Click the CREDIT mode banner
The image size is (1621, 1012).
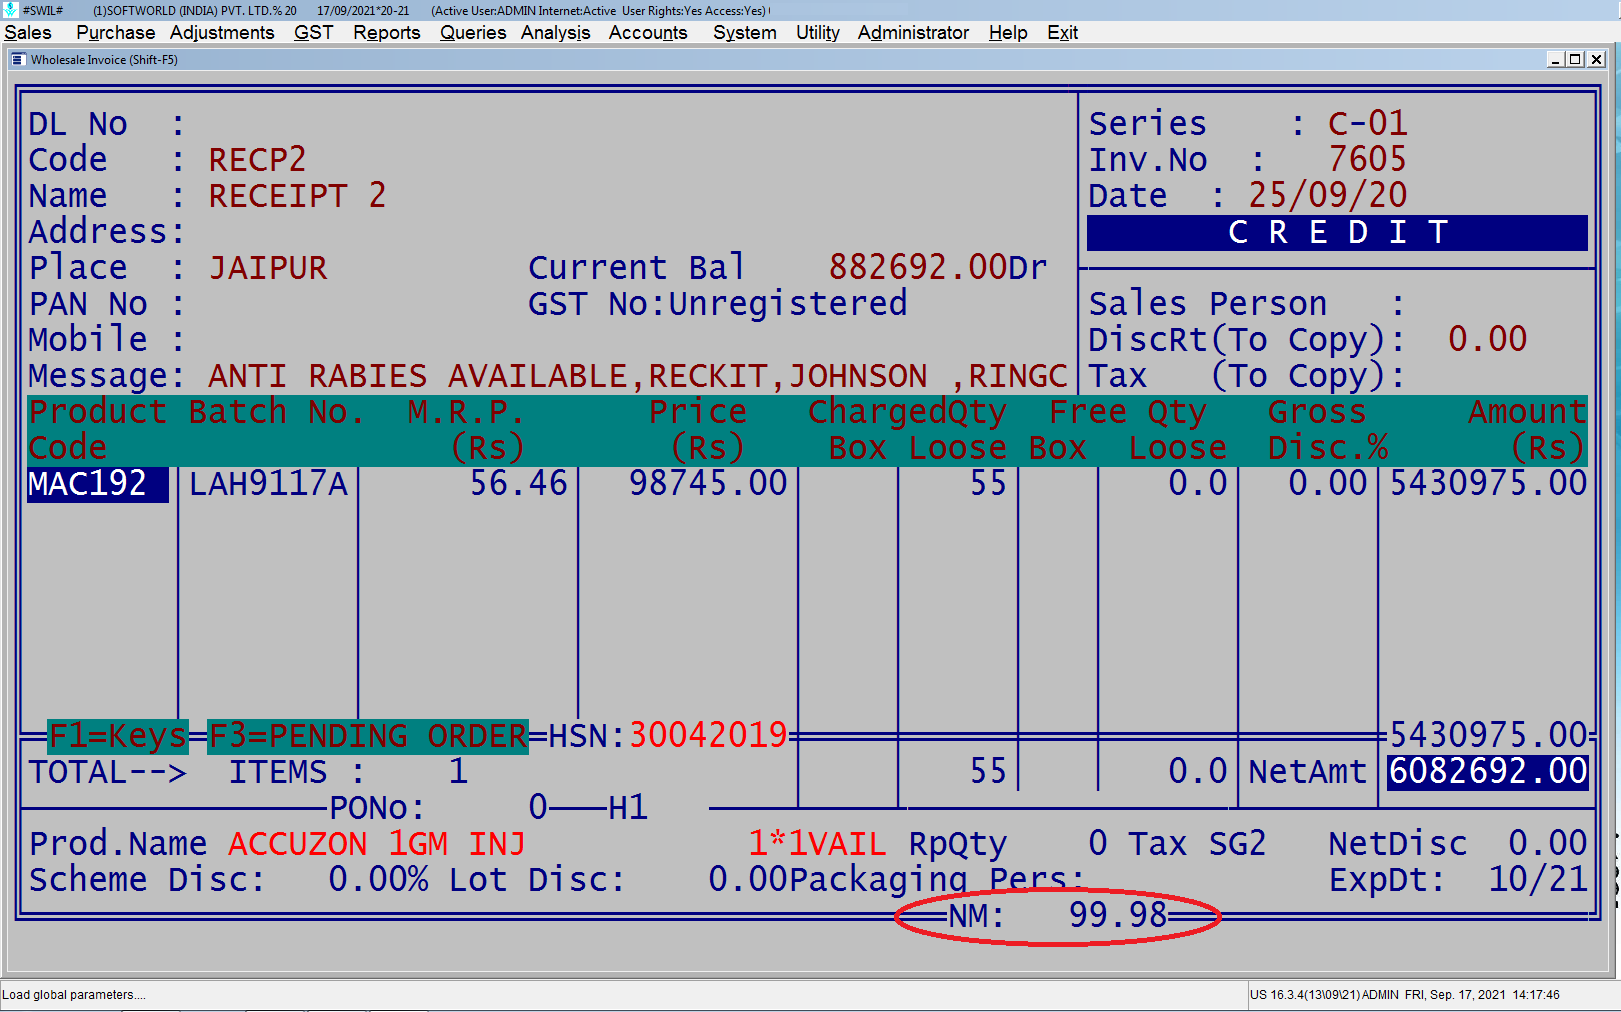1337,233
